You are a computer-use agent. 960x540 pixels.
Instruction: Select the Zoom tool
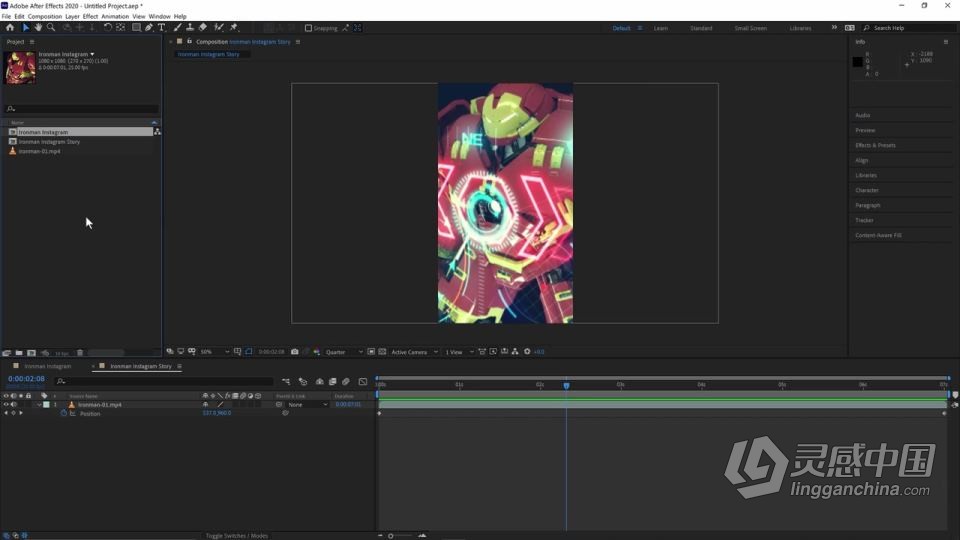pyautogui.click(x=51, y=28)
